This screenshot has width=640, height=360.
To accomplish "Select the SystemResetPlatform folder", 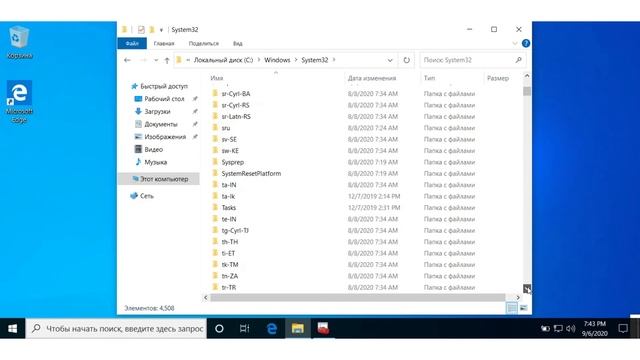I will 251,173.
